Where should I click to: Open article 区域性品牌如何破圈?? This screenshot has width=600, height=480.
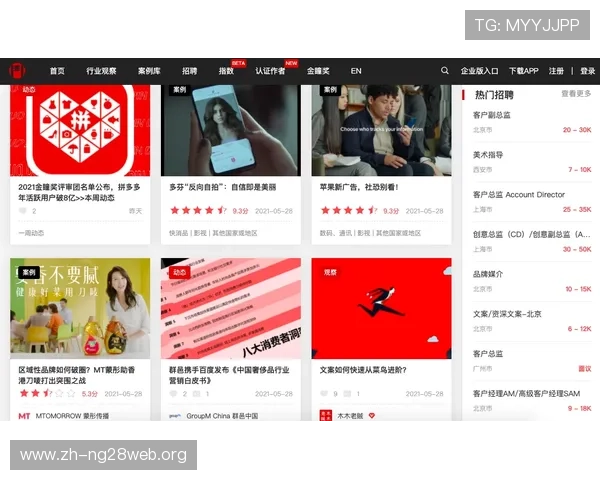[77, 375]
